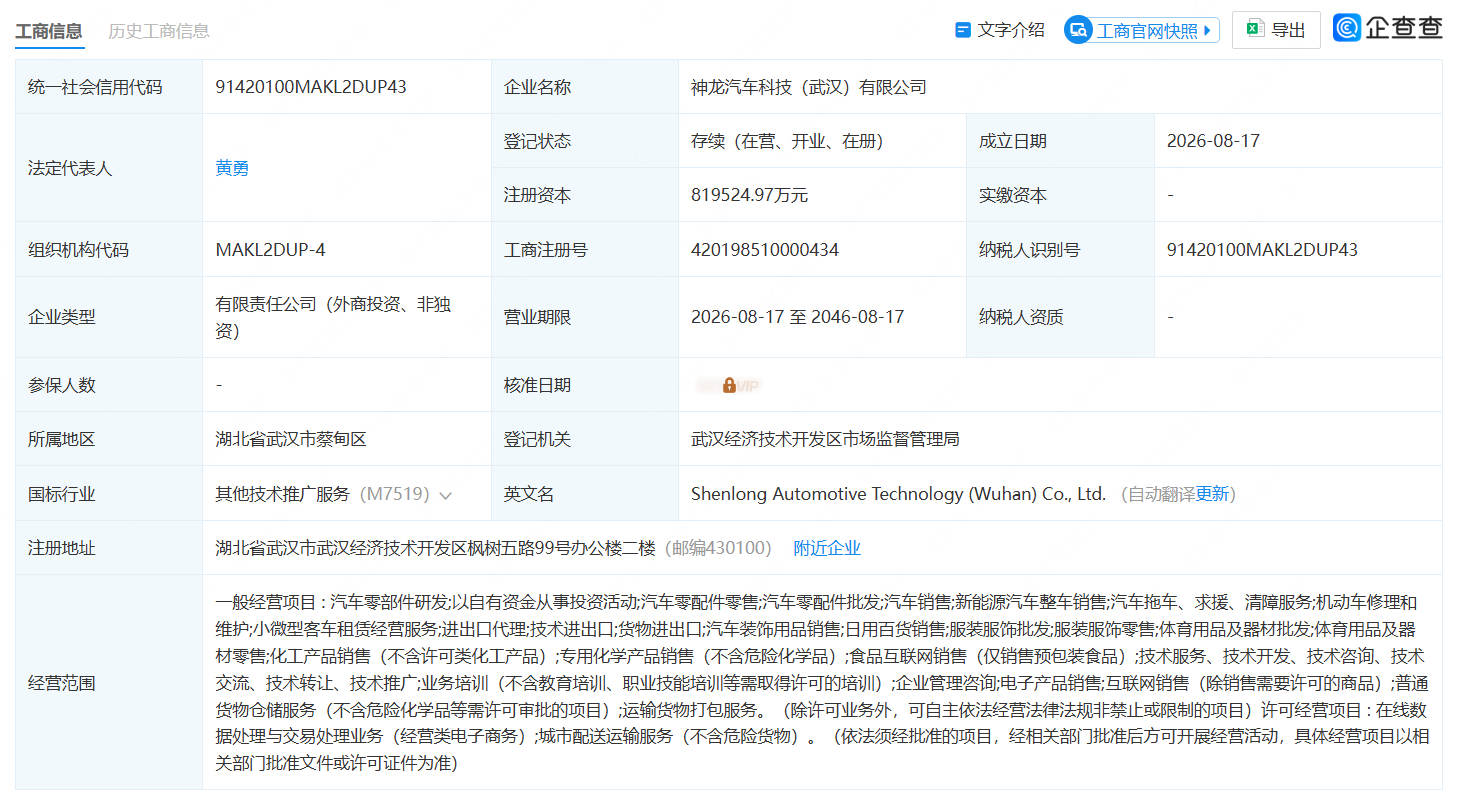Screen dimensions: 1458x801
Task: Click organization code MAKL2DUP-4
Action: [271, 249]
